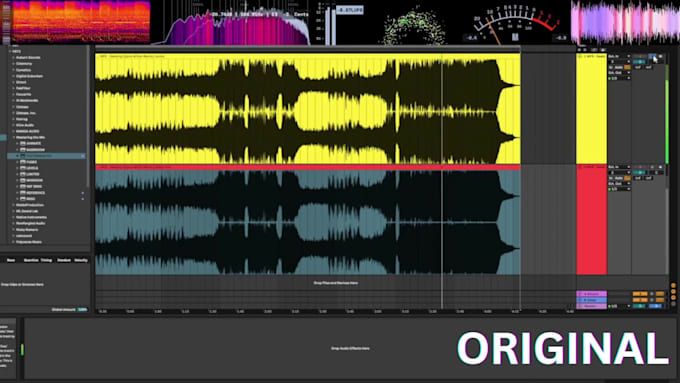Click the Base column in Groove Pool
This screenshot has height=383, width=680.
pyautogui.click(x=11, y=260)
